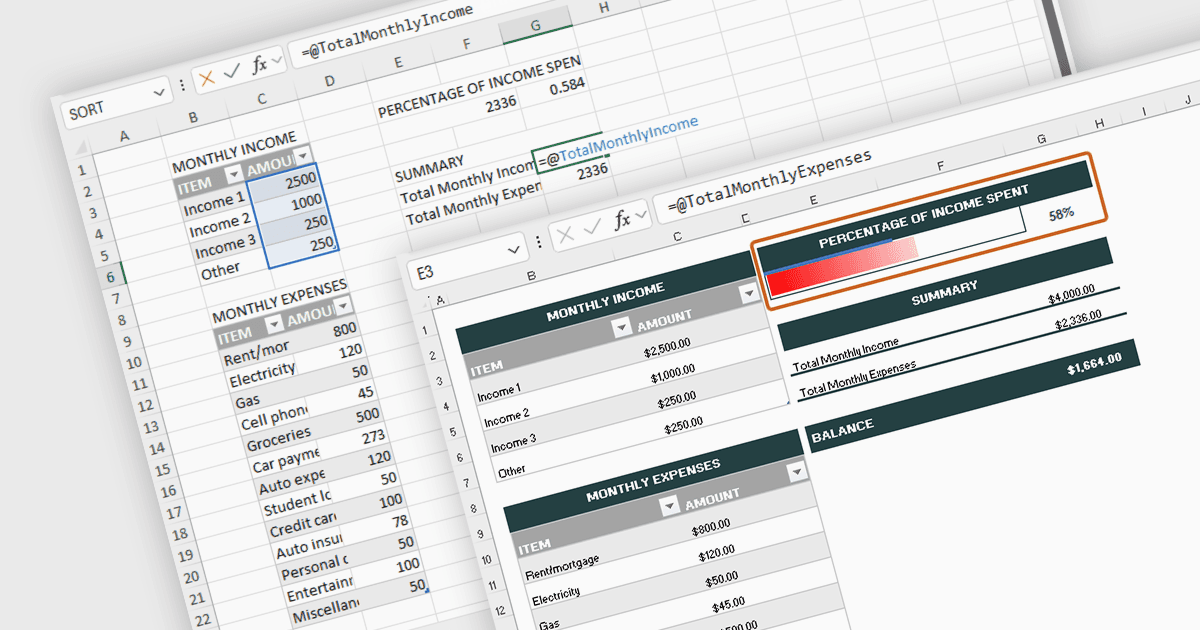Click 'Total Monthly Expenses' label in front window
The width and height of the screenshot is (1200, 630).
[x=857, y=378]
